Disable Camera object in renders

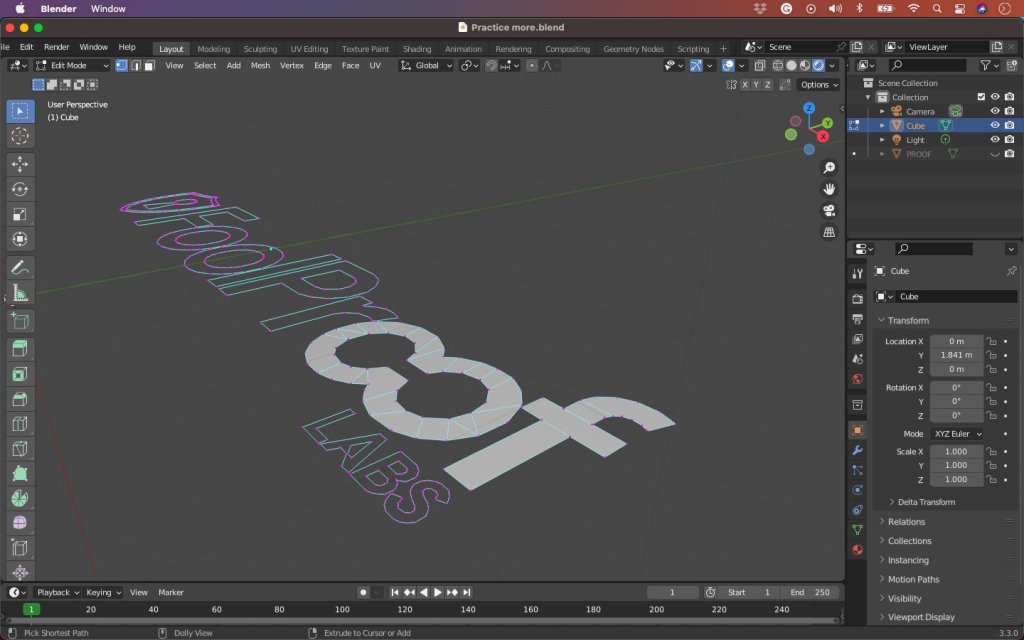click(1010, 111)
